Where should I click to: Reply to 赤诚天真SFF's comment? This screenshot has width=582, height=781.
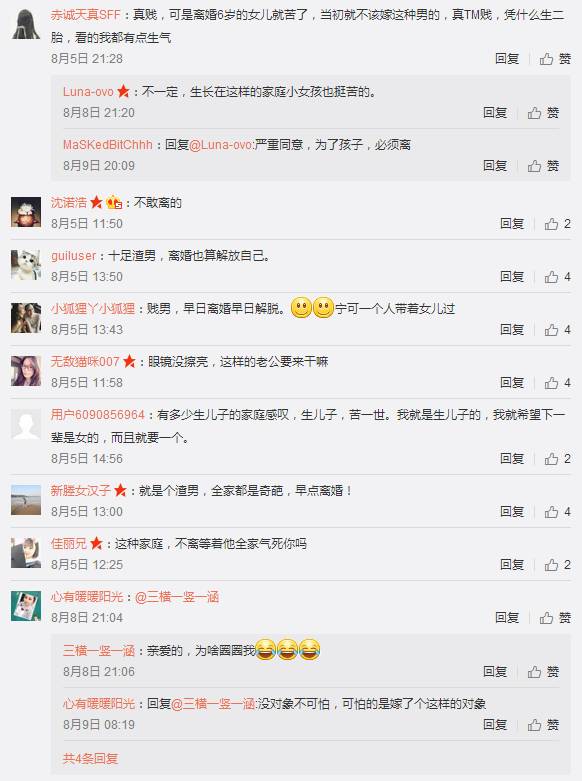tap(507, 59)
